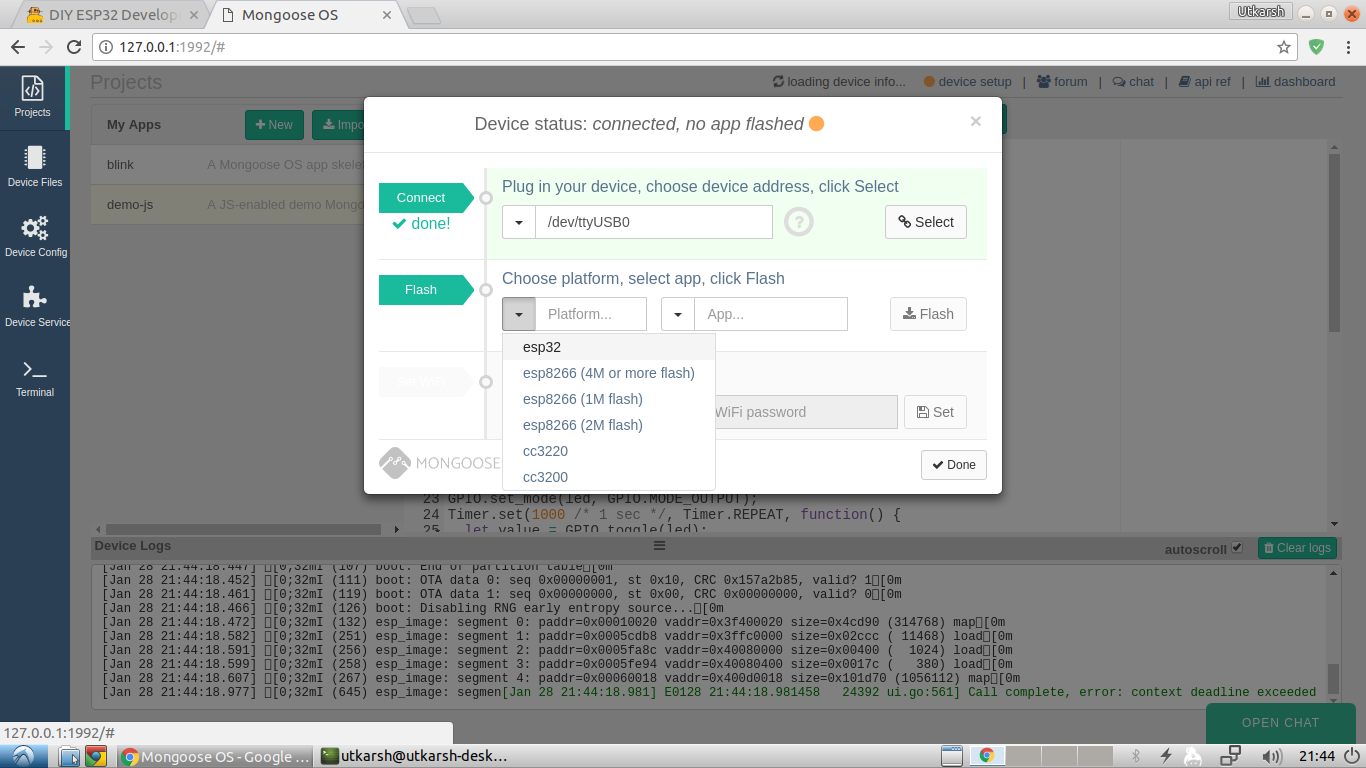Open the Device Config gears icon
This screenshot has height=768, width=1366.
34,236
